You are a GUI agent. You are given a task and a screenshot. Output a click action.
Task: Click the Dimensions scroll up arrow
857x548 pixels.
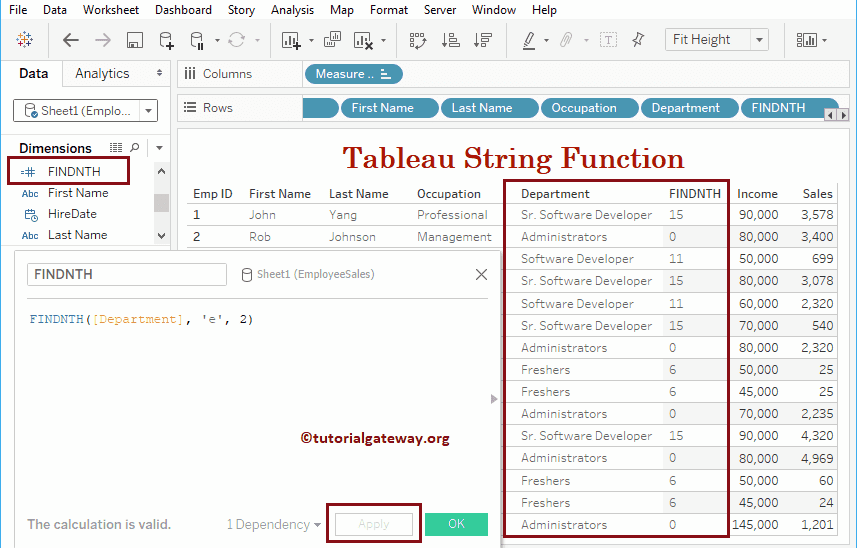click(x=161, y=171)
